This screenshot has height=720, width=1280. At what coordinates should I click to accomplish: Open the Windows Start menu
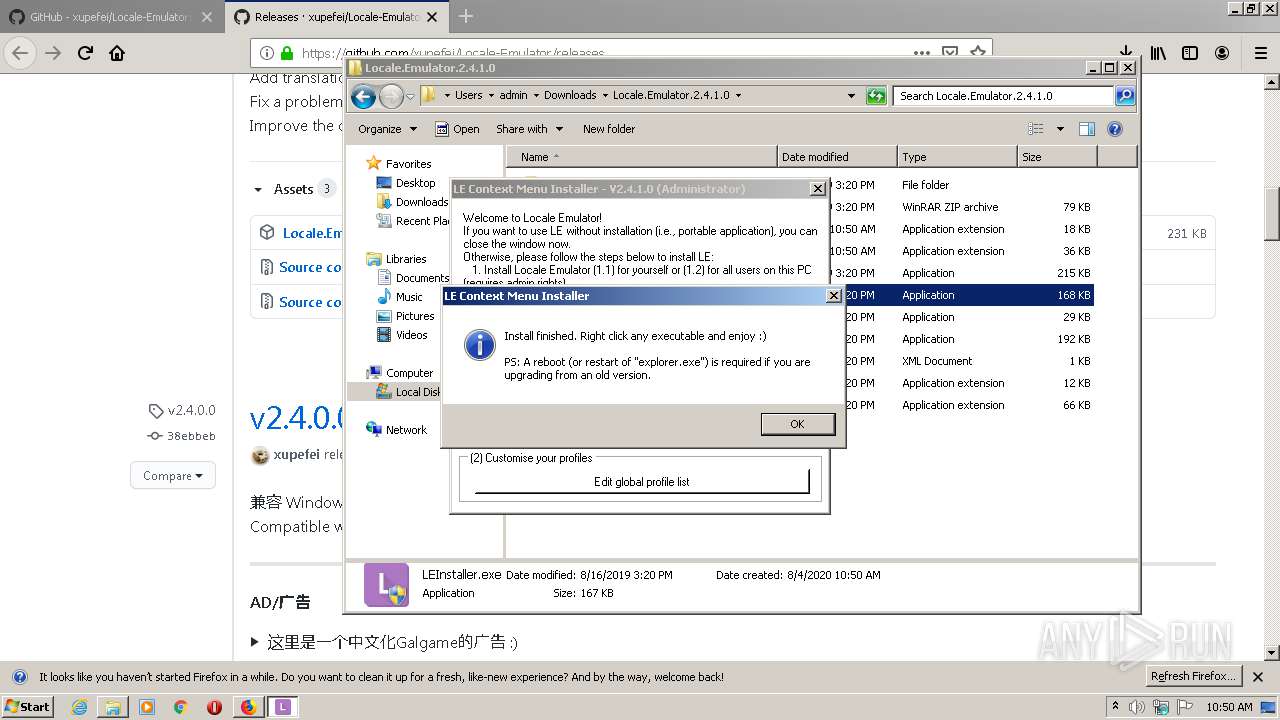pos(28,706)
